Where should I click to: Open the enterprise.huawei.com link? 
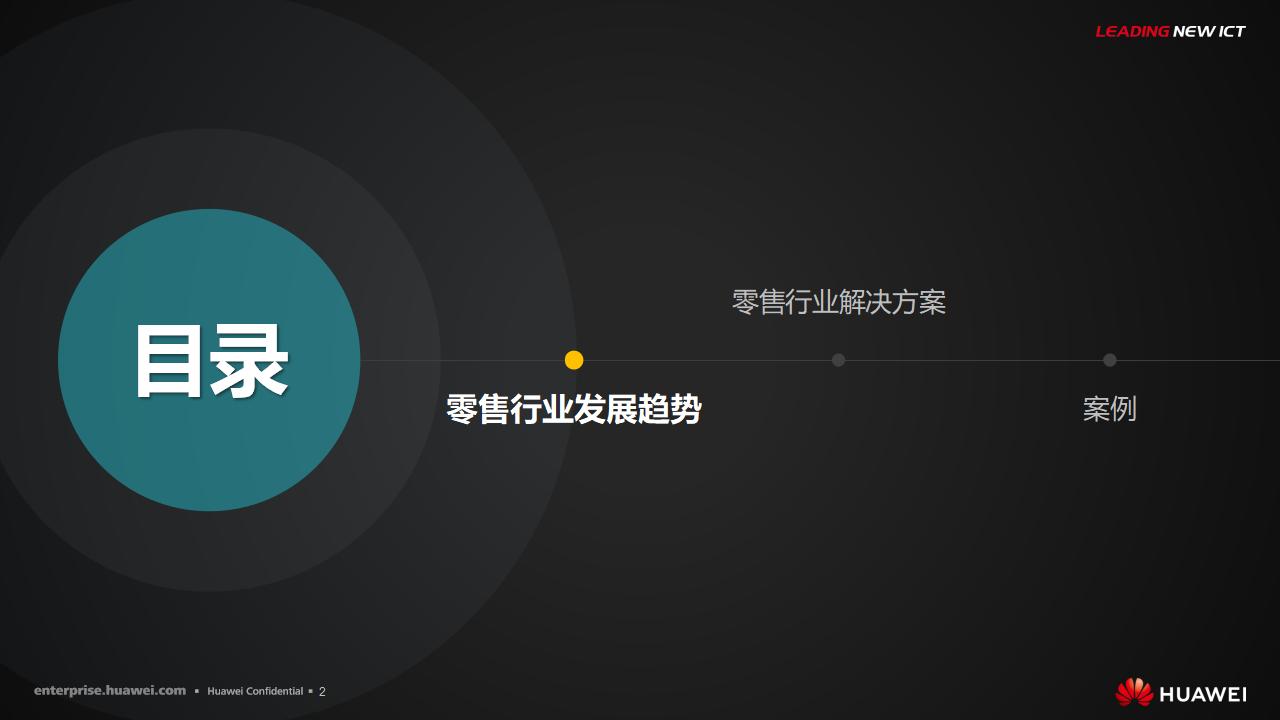(x=110, y=691)
